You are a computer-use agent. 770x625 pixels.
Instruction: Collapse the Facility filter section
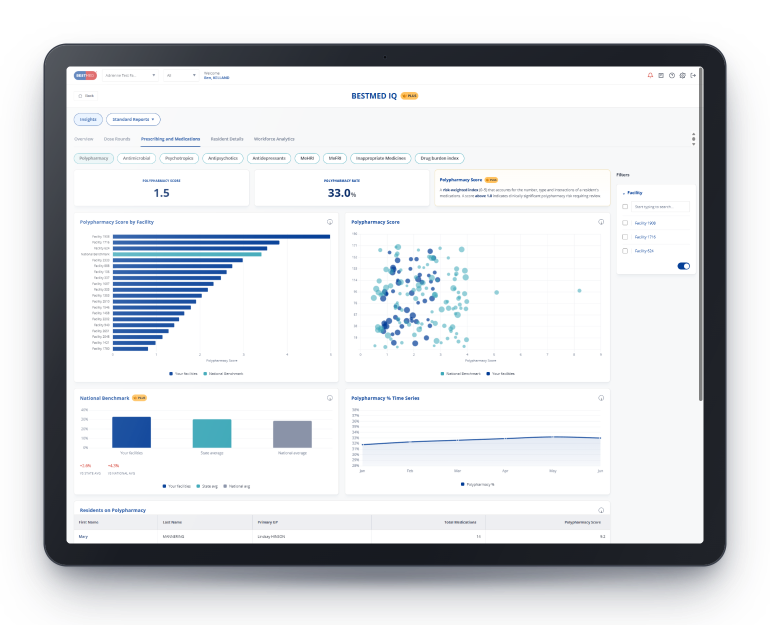click(x=632, y=193)
